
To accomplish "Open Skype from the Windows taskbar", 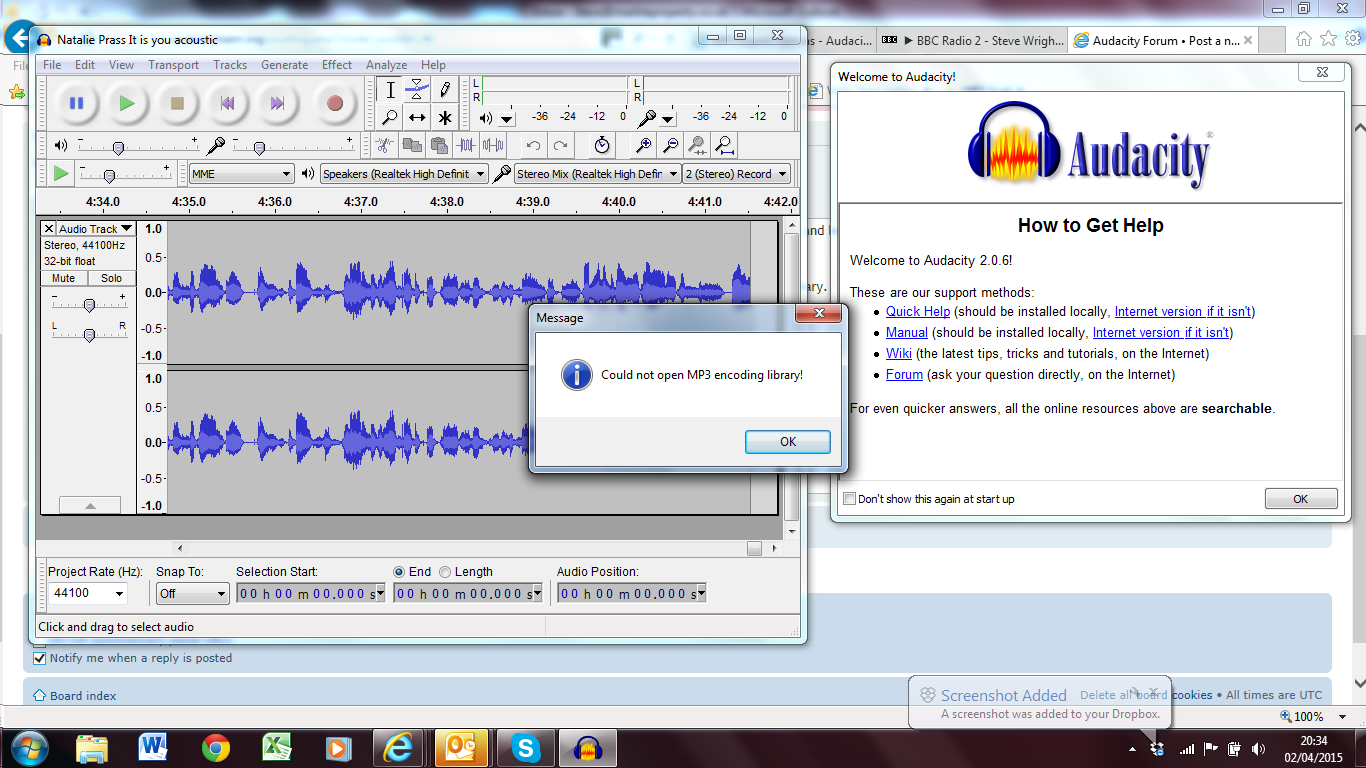I will click(x=526, y=747).
